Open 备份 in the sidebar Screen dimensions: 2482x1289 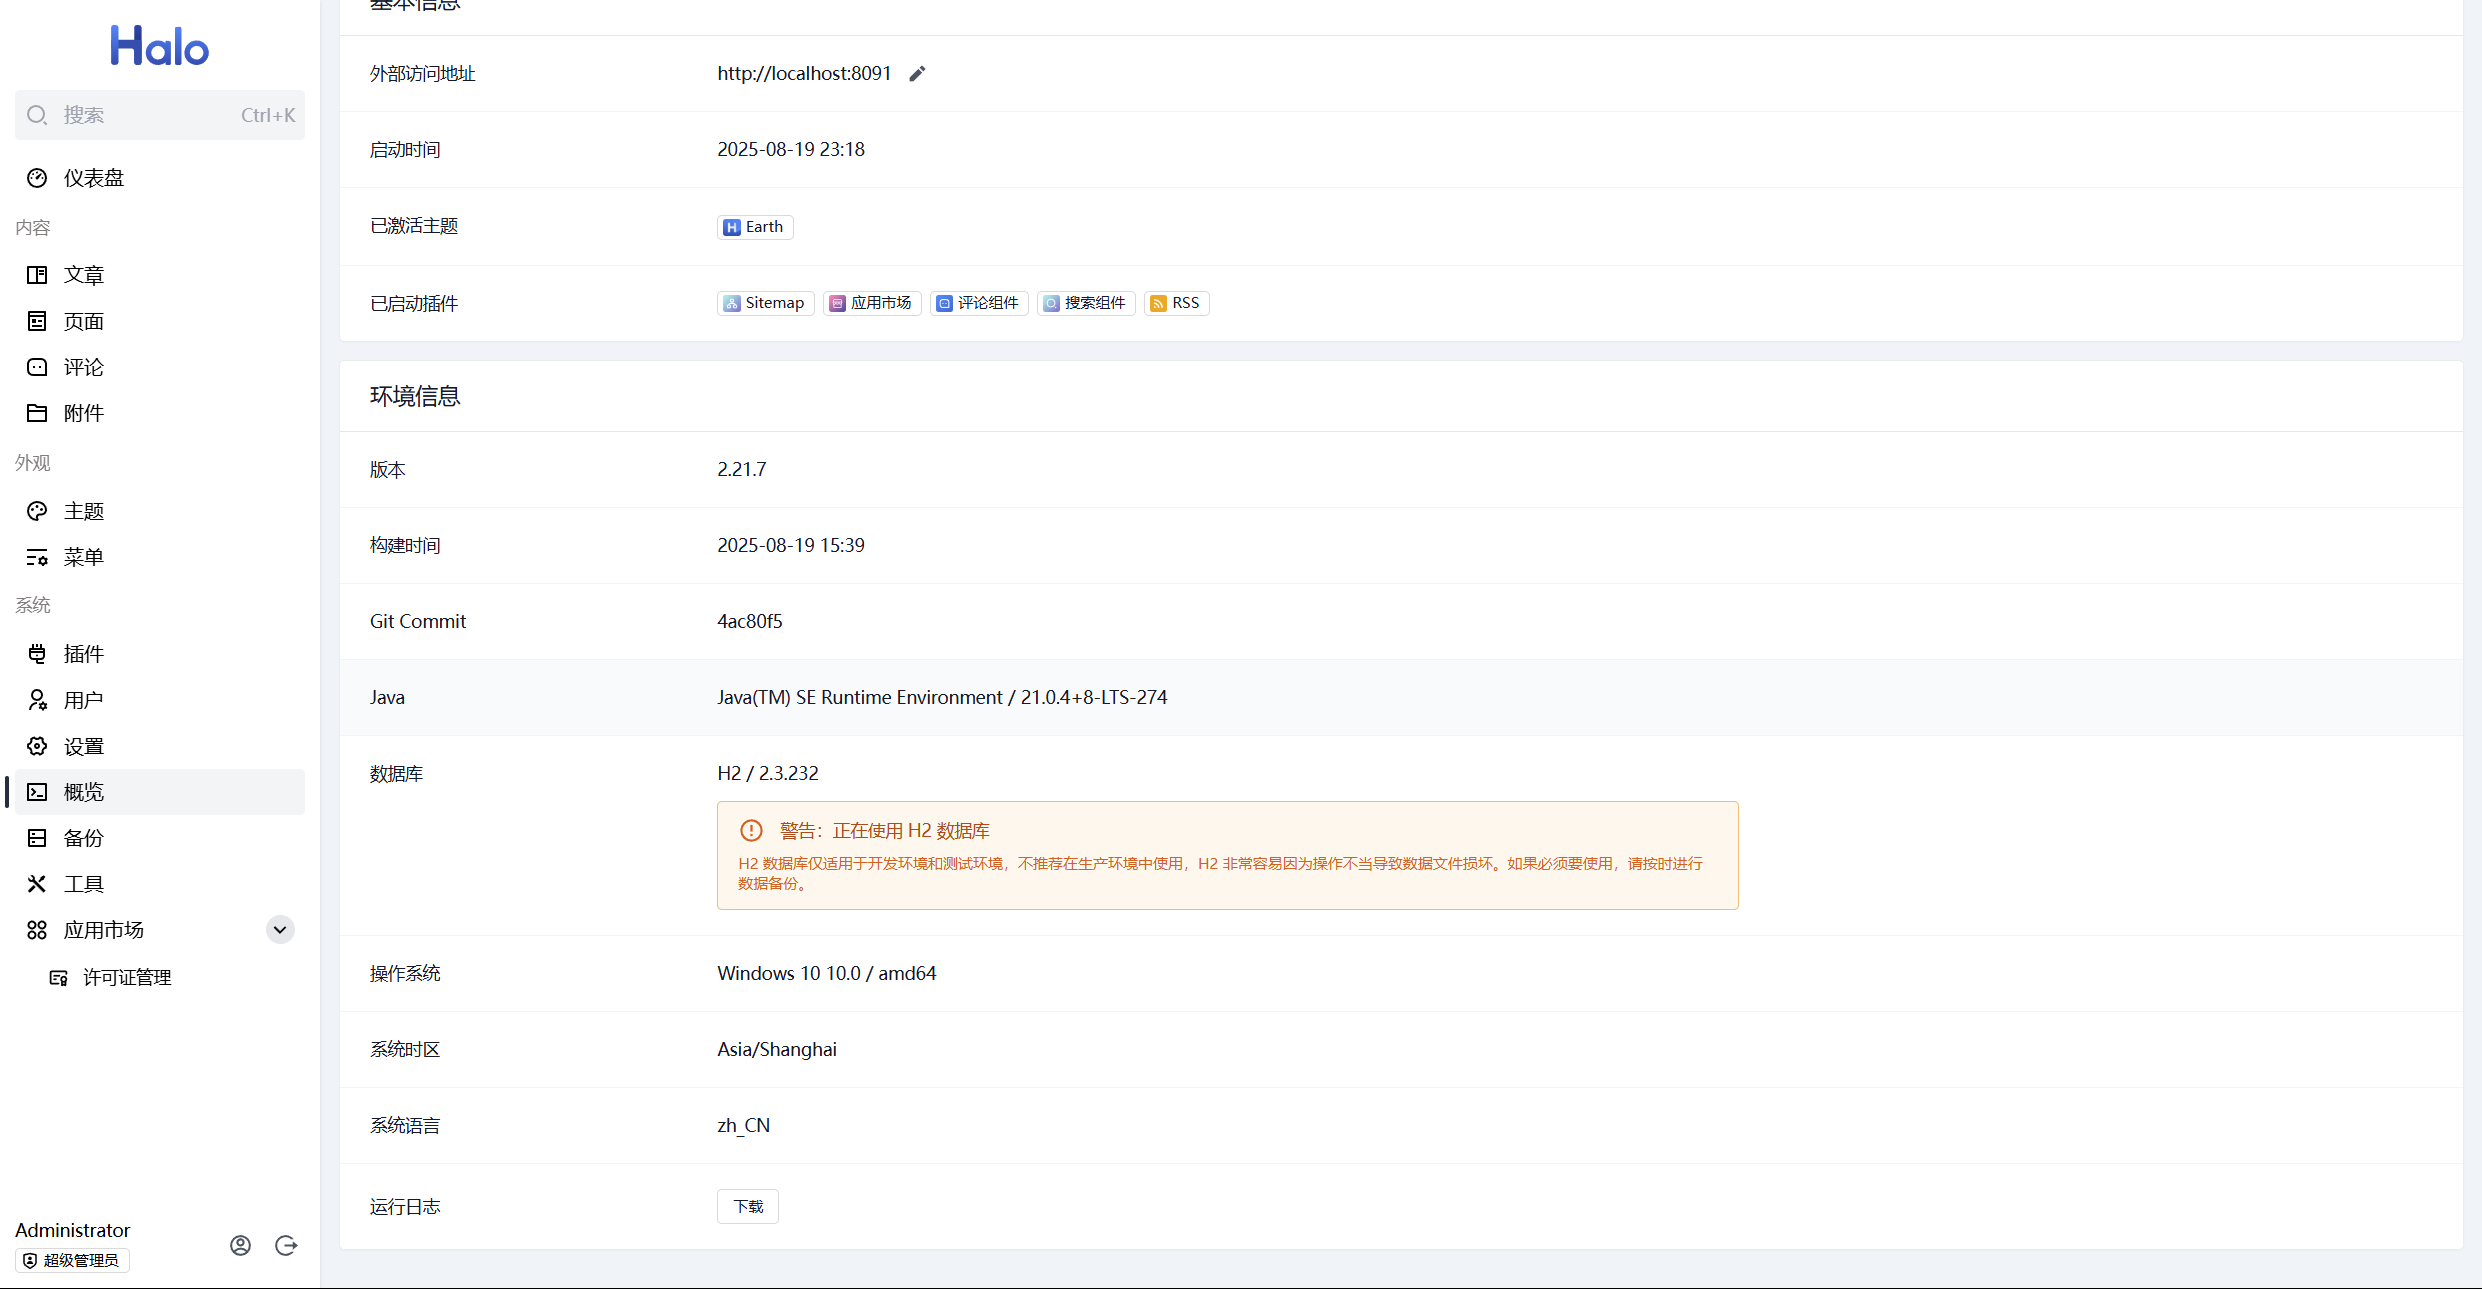pos(84,838)
